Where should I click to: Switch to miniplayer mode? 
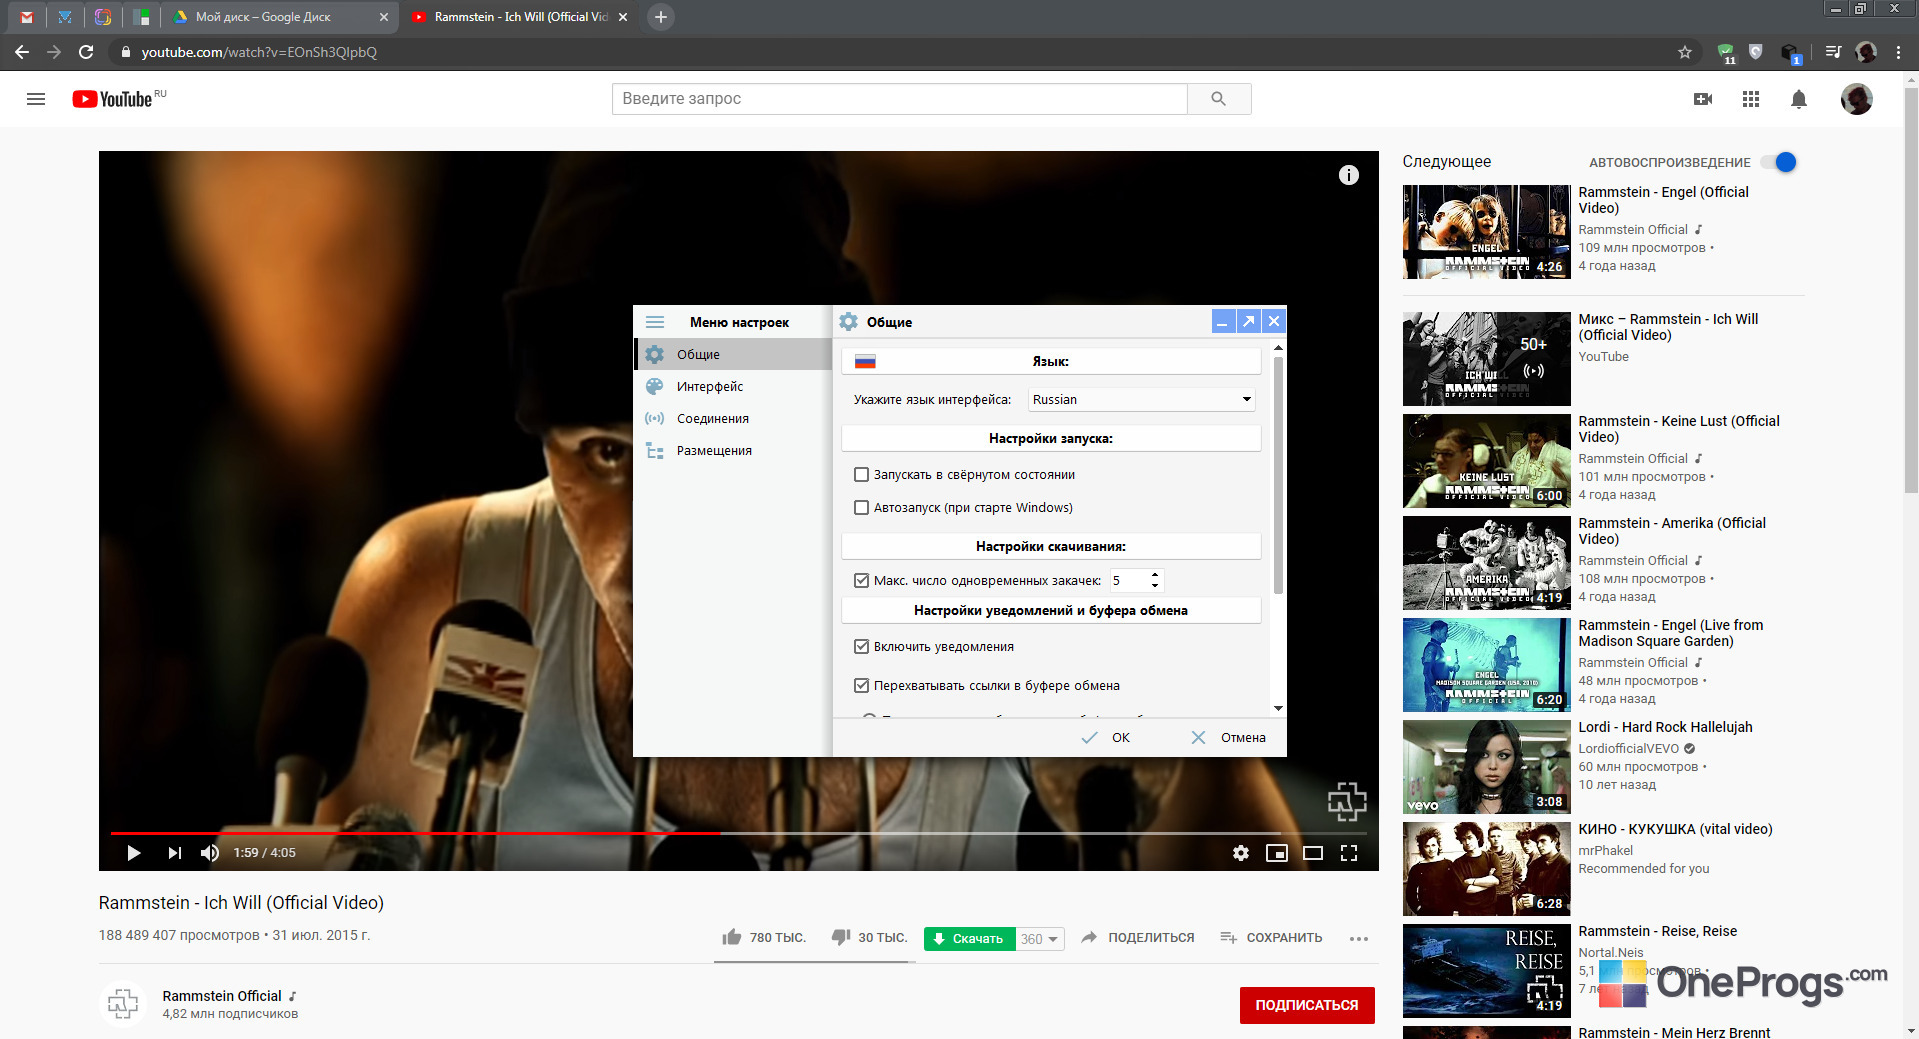tap(1277, 853)
